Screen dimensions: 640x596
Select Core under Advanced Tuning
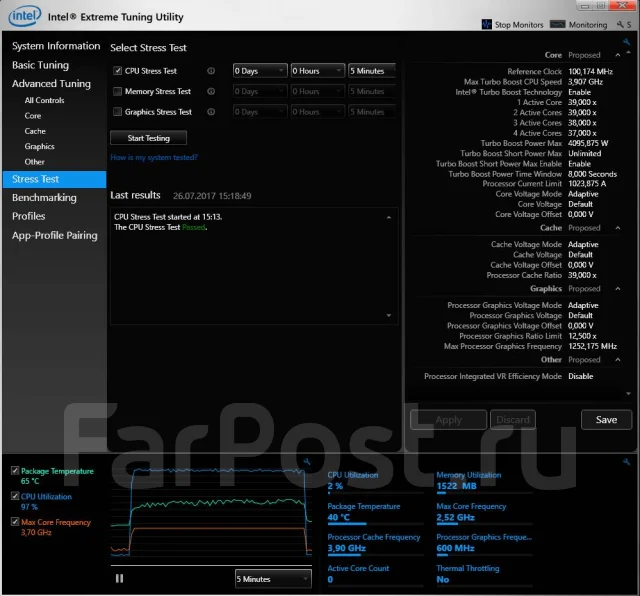pos(33,116)
